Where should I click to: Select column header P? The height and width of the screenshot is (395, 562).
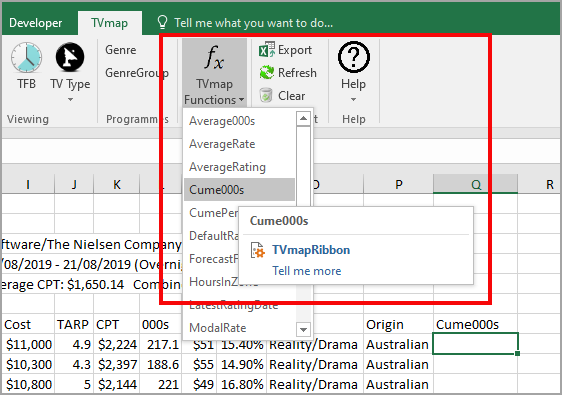click(x=399, y=184)
